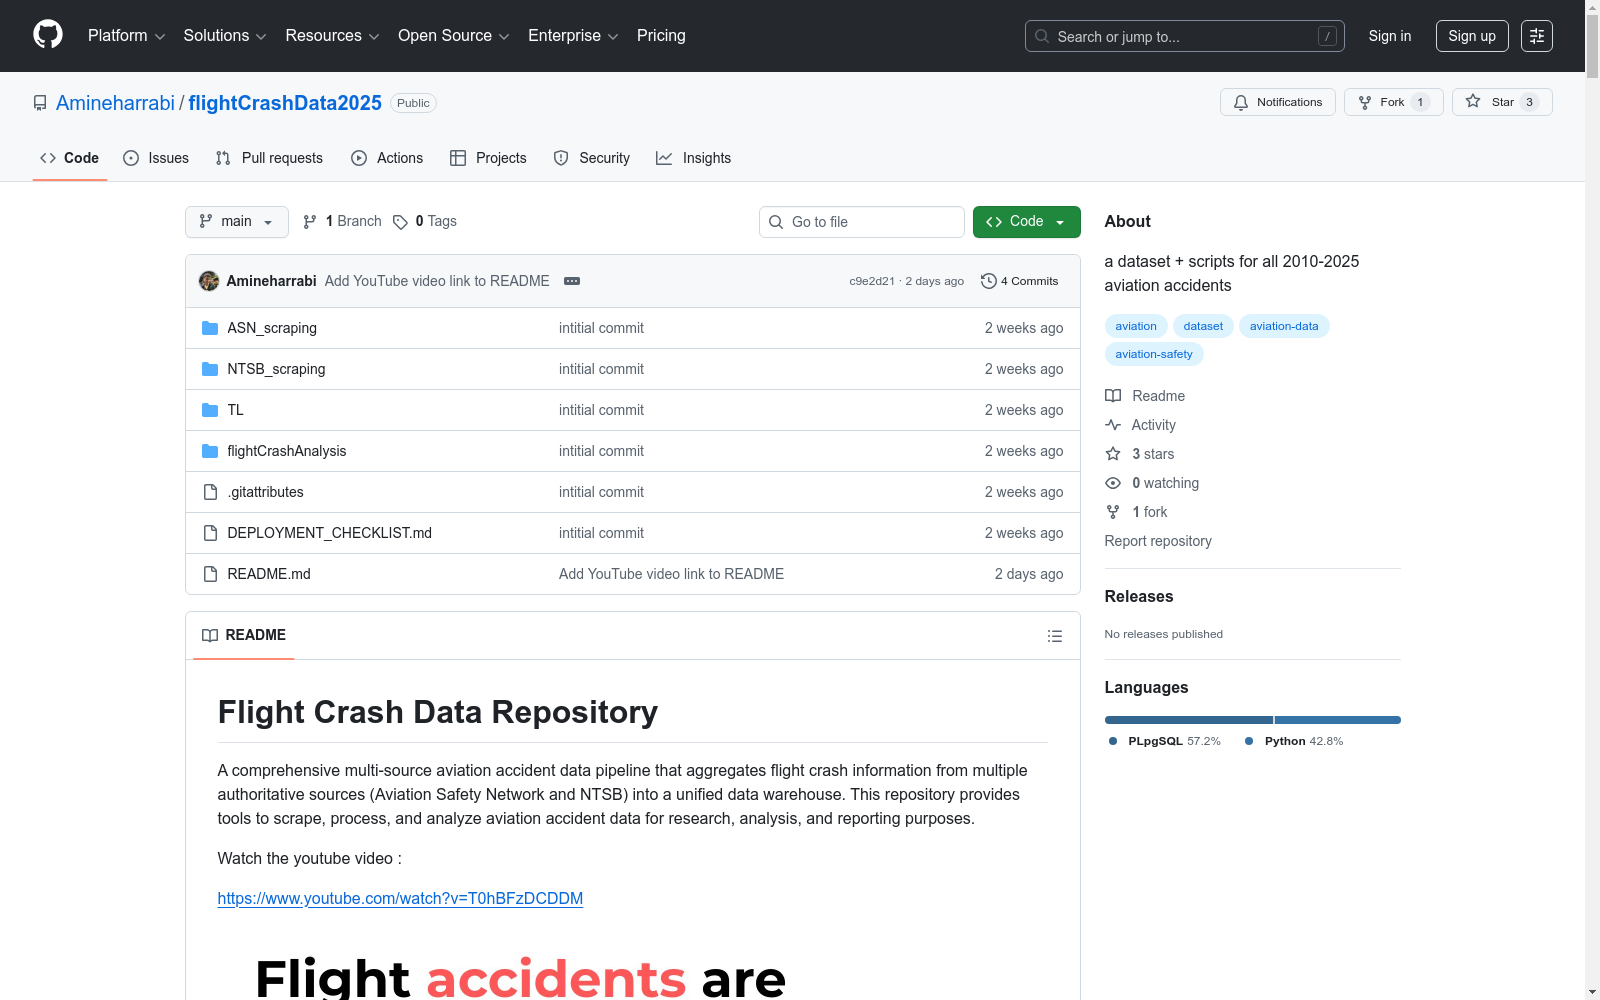Open the flightCrashAnalysis folder
This screenshot has height=1000, width=1600.
pos(286,451)
